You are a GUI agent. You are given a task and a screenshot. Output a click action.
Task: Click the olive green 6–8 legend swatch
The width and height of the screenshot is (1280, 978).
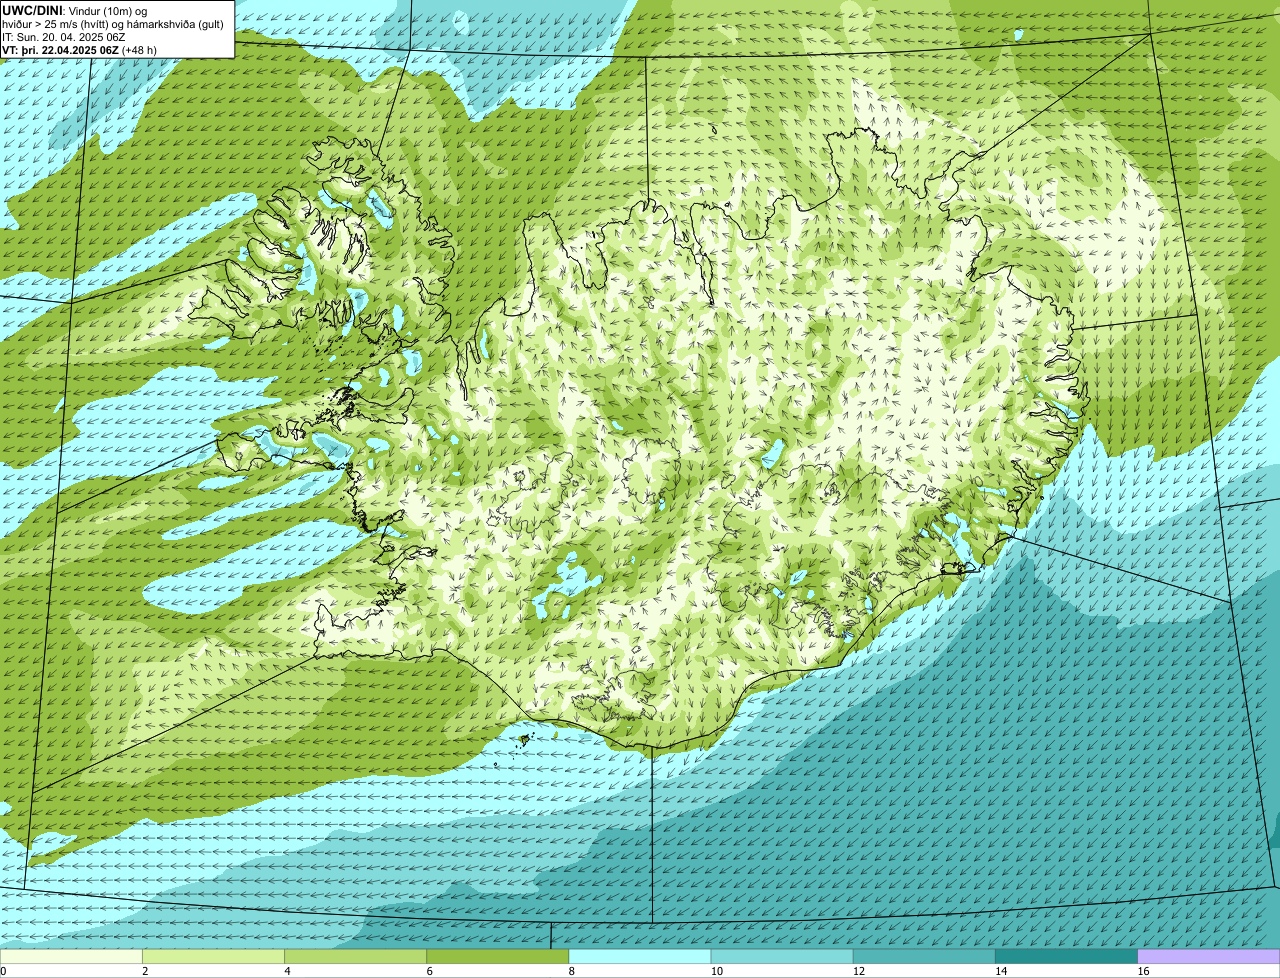497,957
